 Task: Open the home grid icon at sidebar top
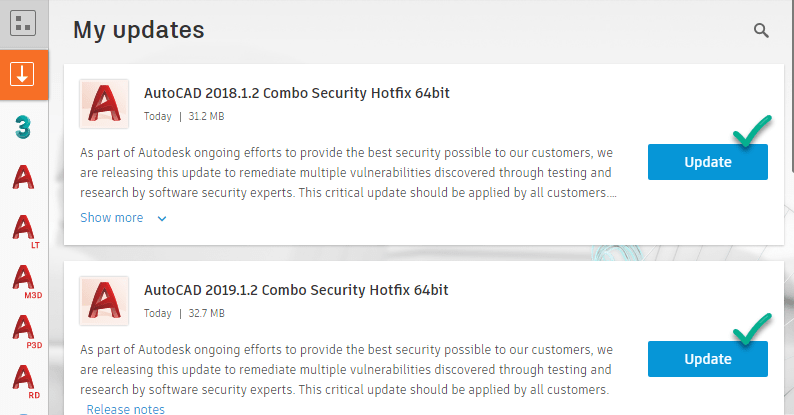[x=23, y=23]
